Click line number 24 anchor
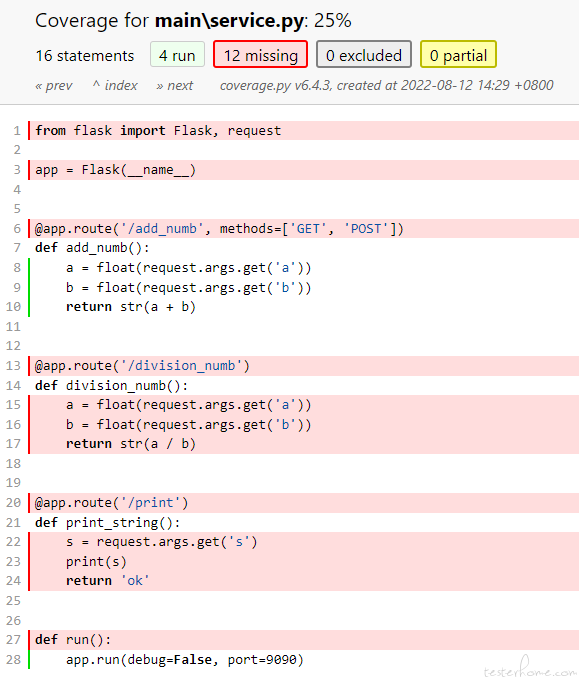 click(x=13, y=581)
